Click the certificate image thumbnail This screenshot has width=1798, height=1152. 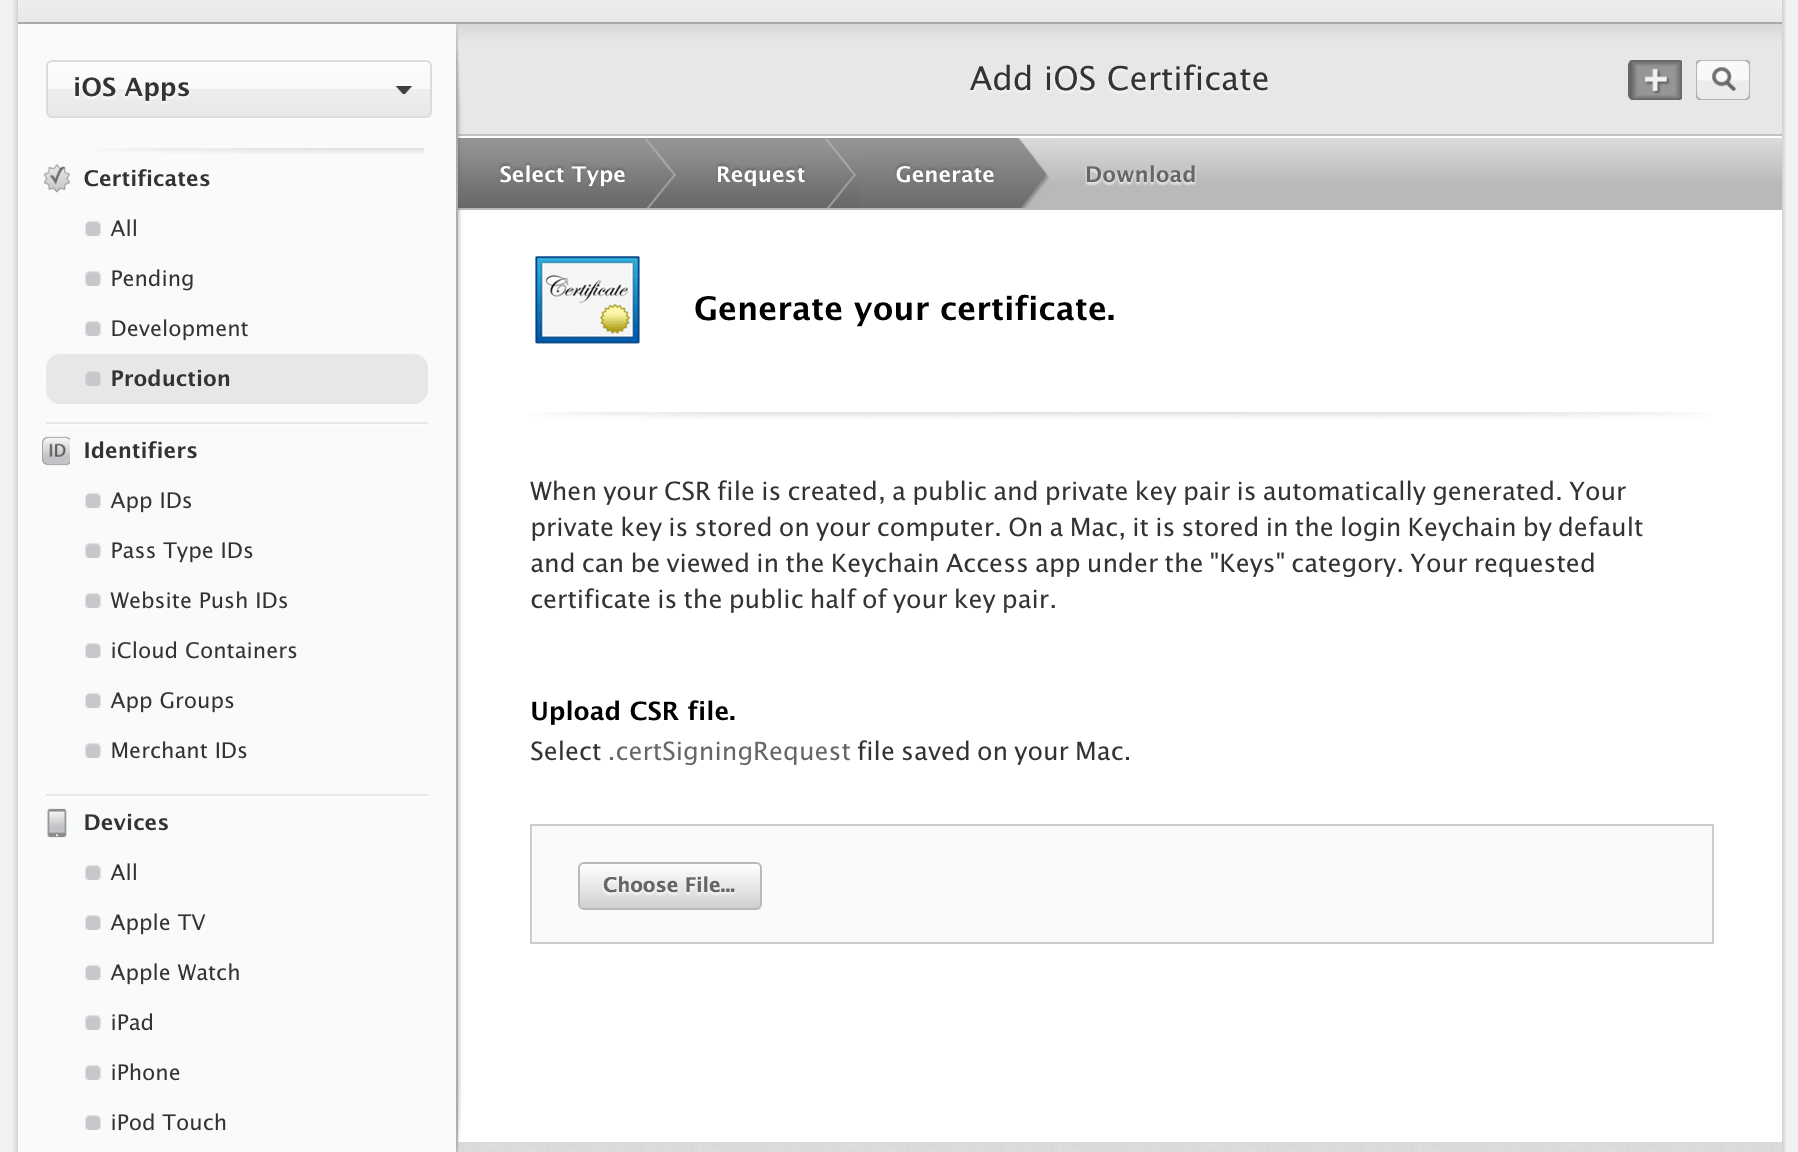click(x=587, y=300)
